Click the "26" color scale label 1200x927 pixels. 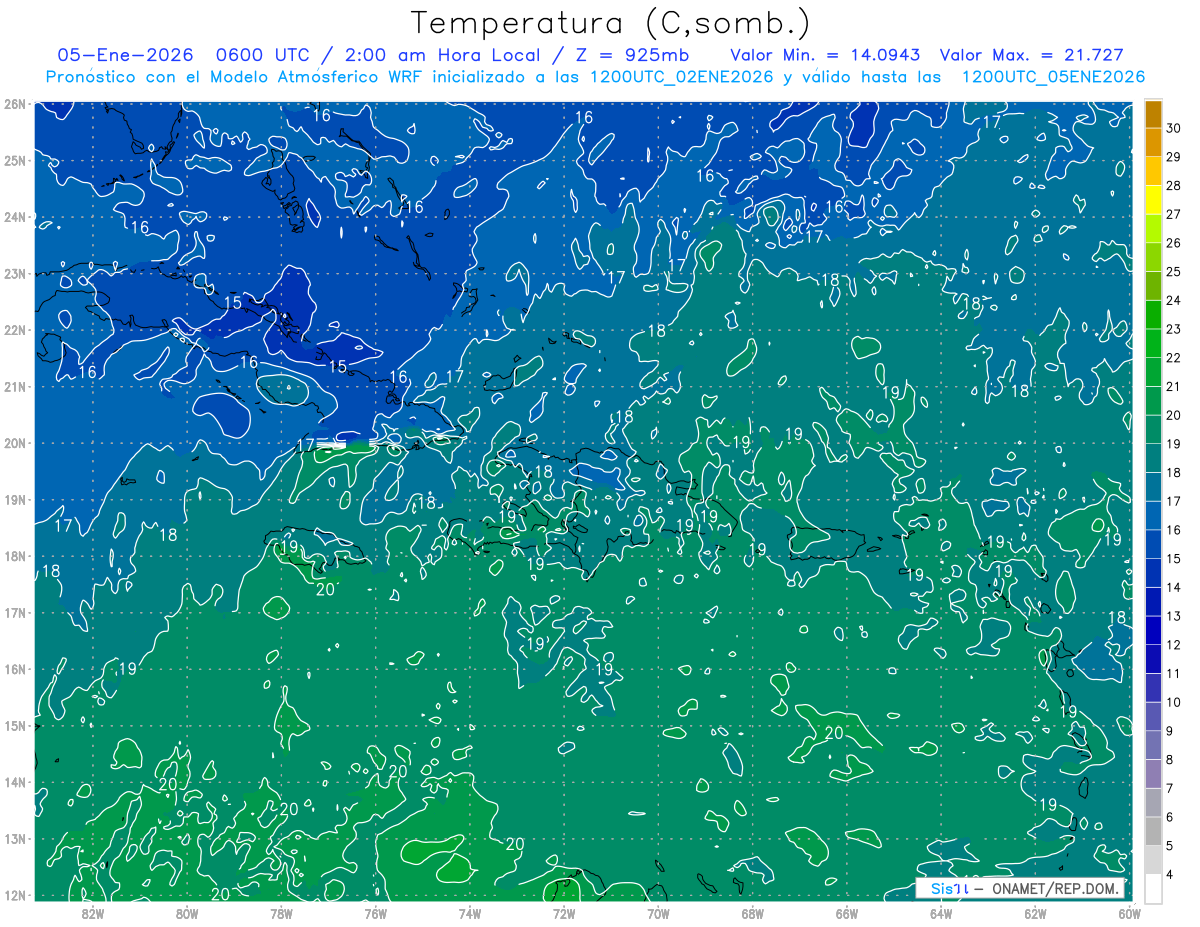click(x=1174, y=243)
